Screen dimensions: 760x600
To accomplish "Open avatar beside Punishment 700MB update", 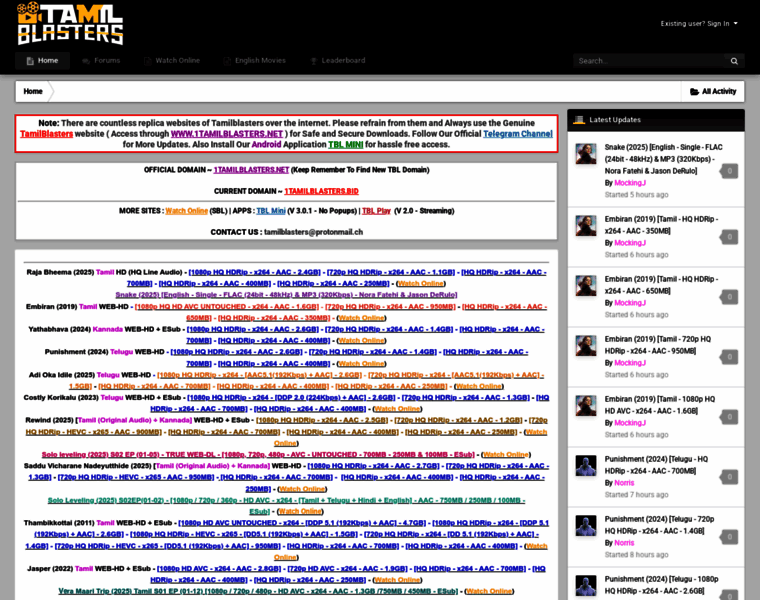I will pyautogui.click(x=586, y=466).
